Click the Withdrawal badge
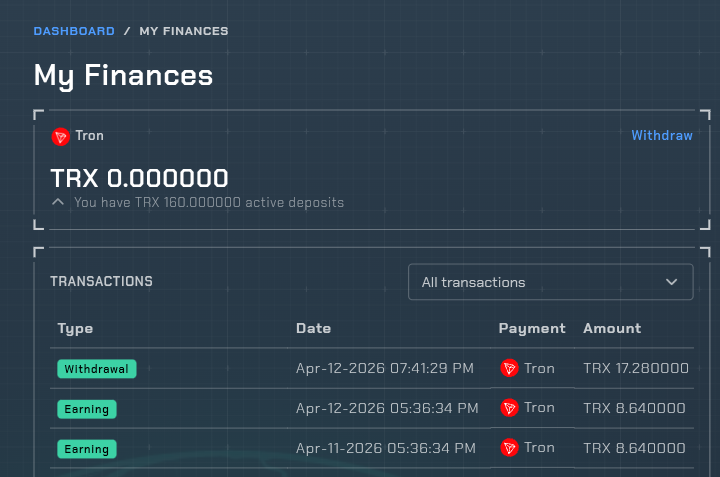This screenshot has width=720, height=477. click(96, 369)
